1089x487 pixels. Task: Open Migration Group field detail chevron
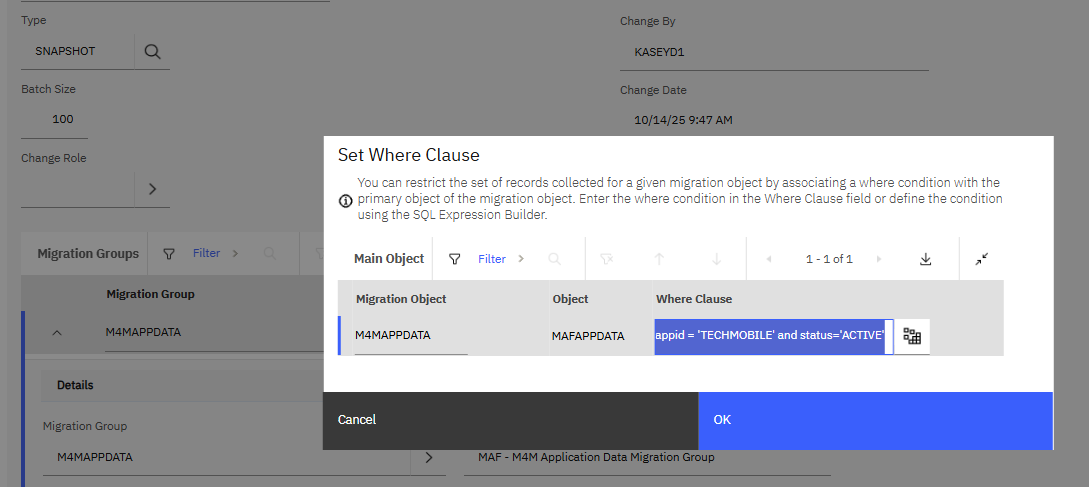coord(428,457)
